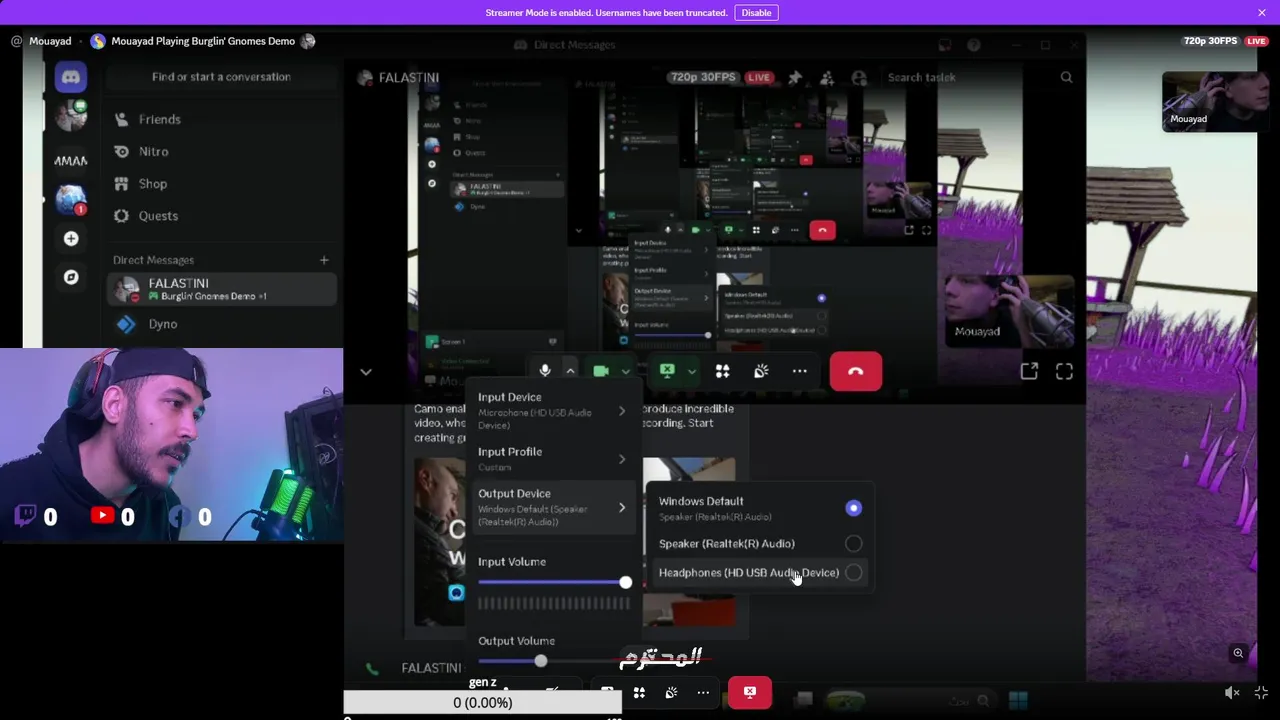Image resolution: width=1280 pixels, height=720 pixels.
Task: Add friends to DM icon in header
Action: pos(827,77)
